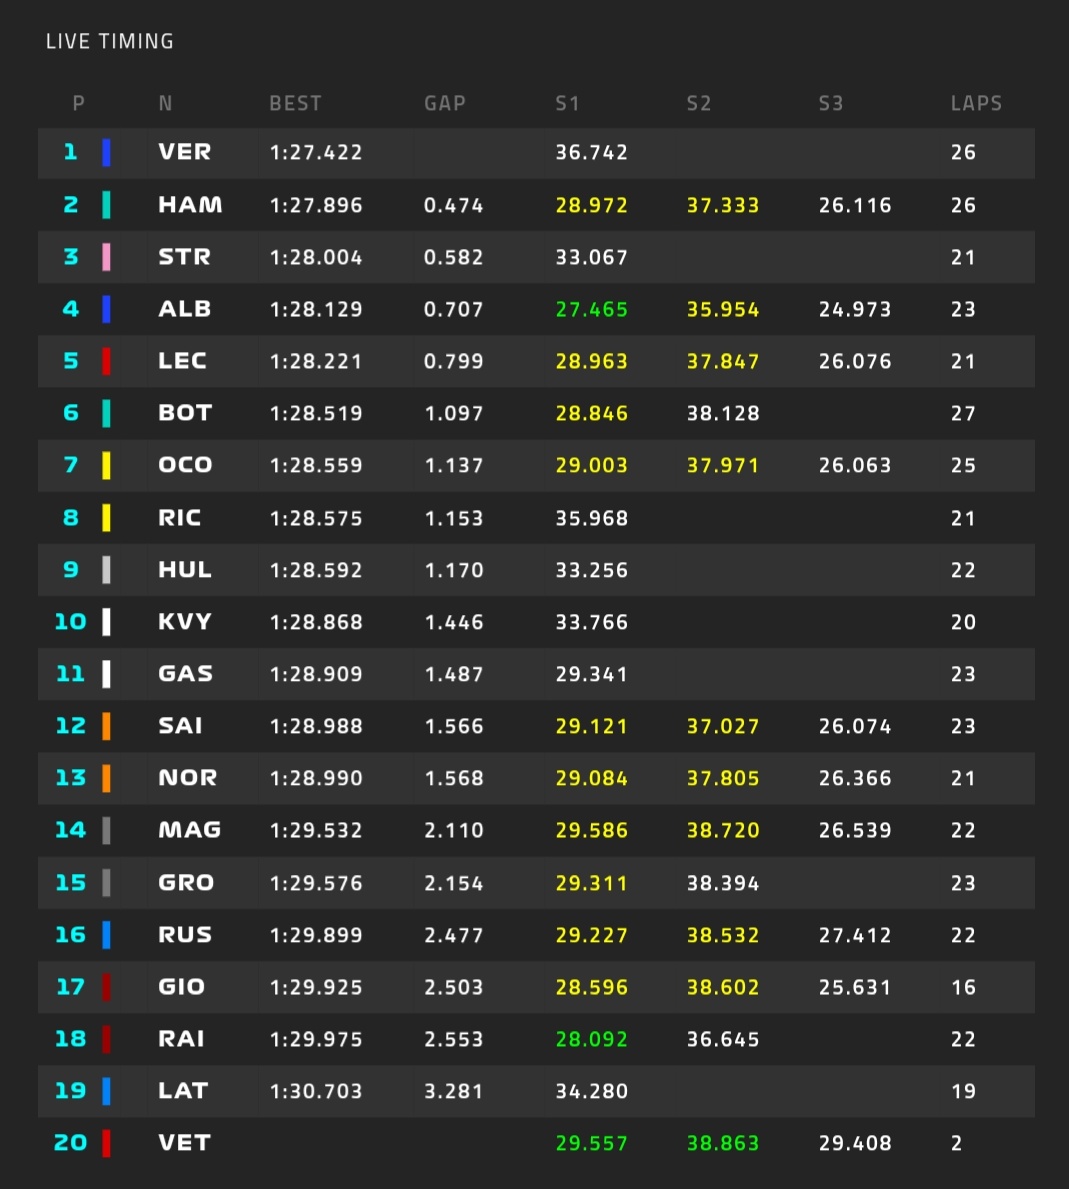The width and height of the screenshot is (1069, 1189).
Task: Click lap count 16 in GIO row
Action: pyautogui.click(x=963, y=987)
